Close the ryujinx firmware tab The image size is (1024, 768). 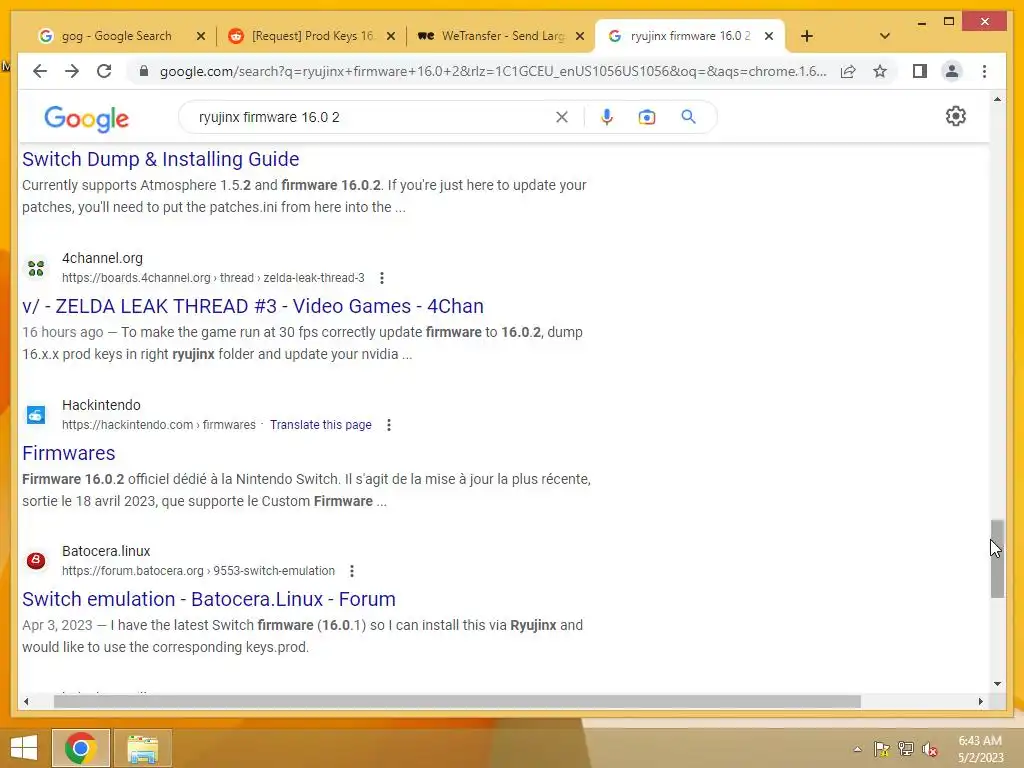click(x=769, y=36)
